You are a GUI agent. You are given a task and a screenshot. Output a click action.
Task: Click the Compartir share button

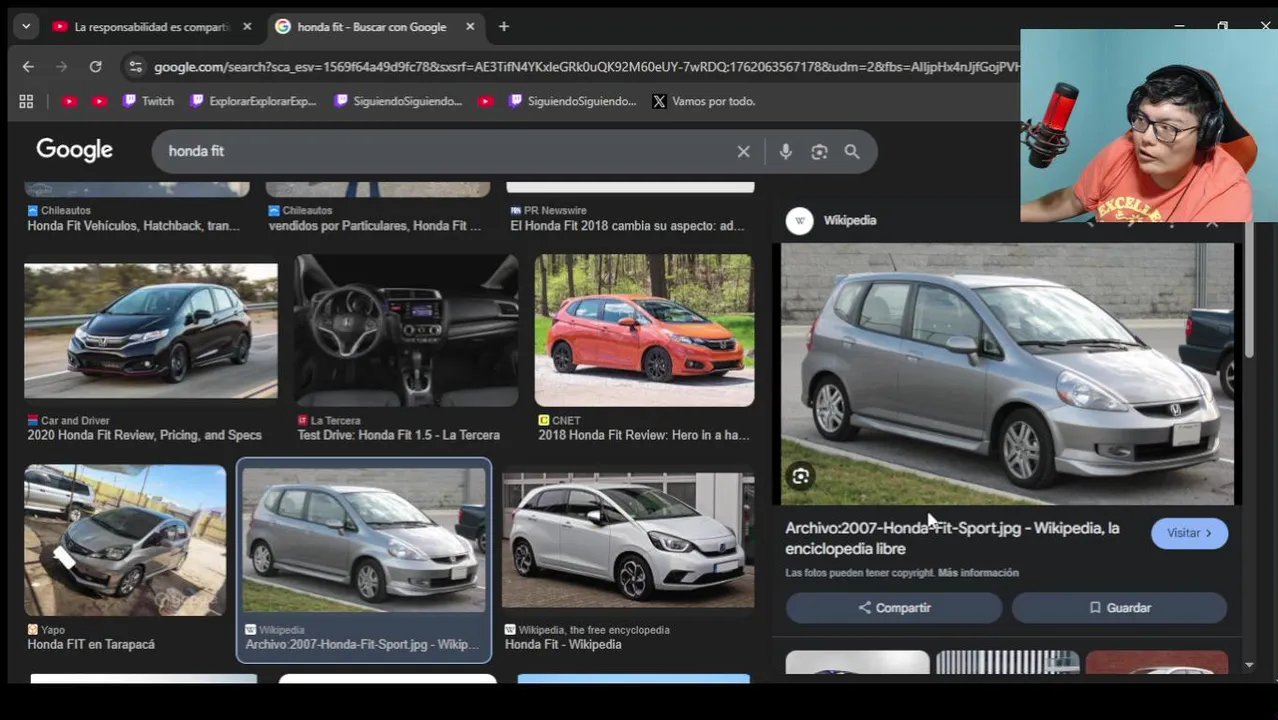point(894,608)
